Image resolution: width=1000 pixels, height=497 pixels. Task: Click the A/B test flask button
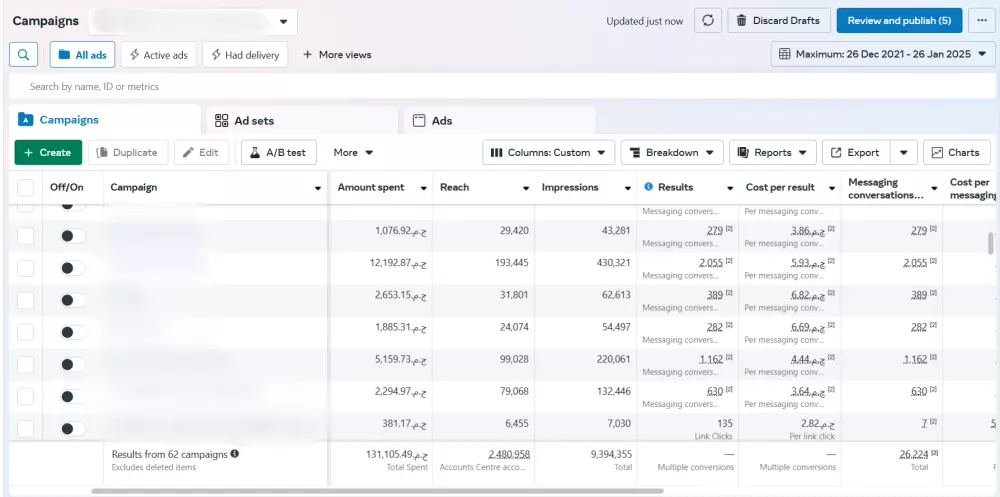click(x=278, y=153)
